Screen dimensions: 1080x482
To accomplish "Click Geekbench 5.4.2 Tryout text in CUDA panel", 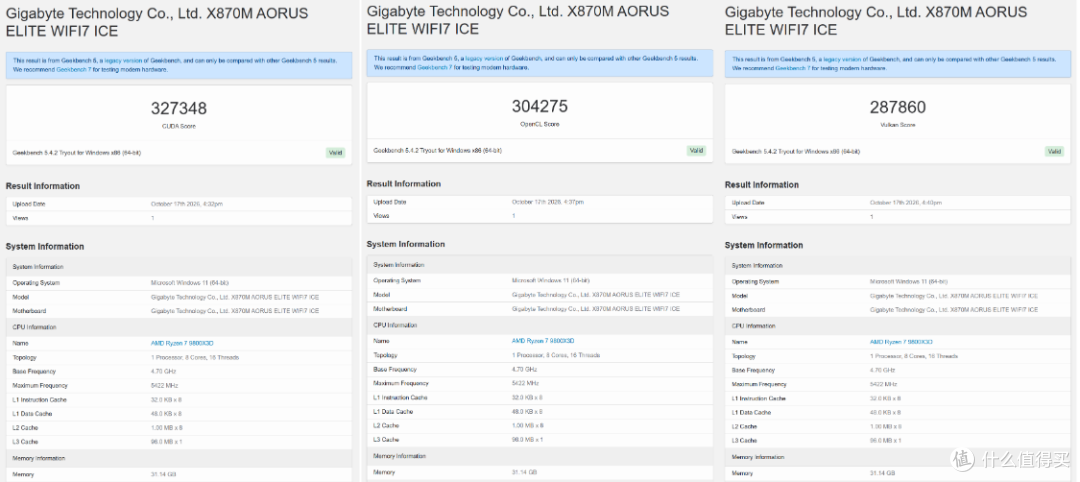I will tap(76, 153).
